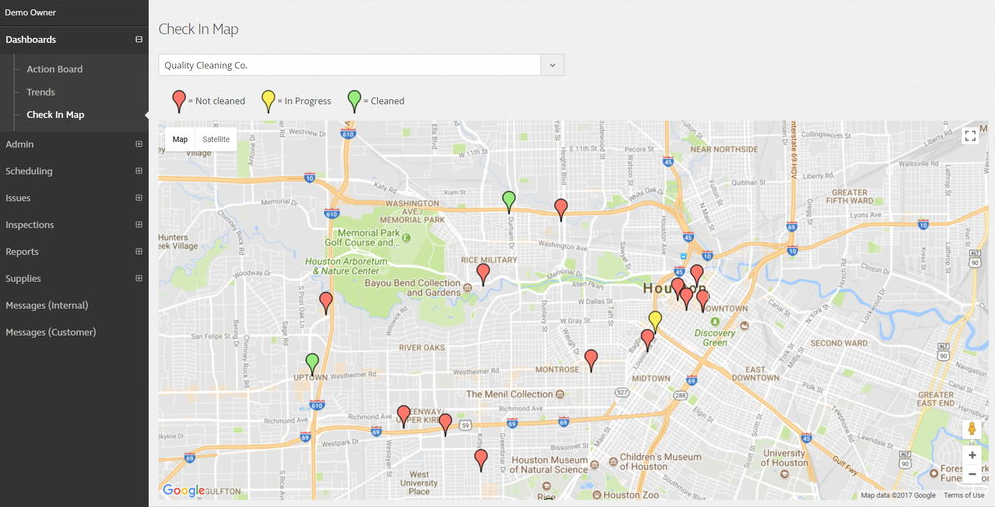Image resolution: width=995 pixels, height=507 pixels.
Task: Toggle fullscreen map view
Action: (x=970, y=136)
